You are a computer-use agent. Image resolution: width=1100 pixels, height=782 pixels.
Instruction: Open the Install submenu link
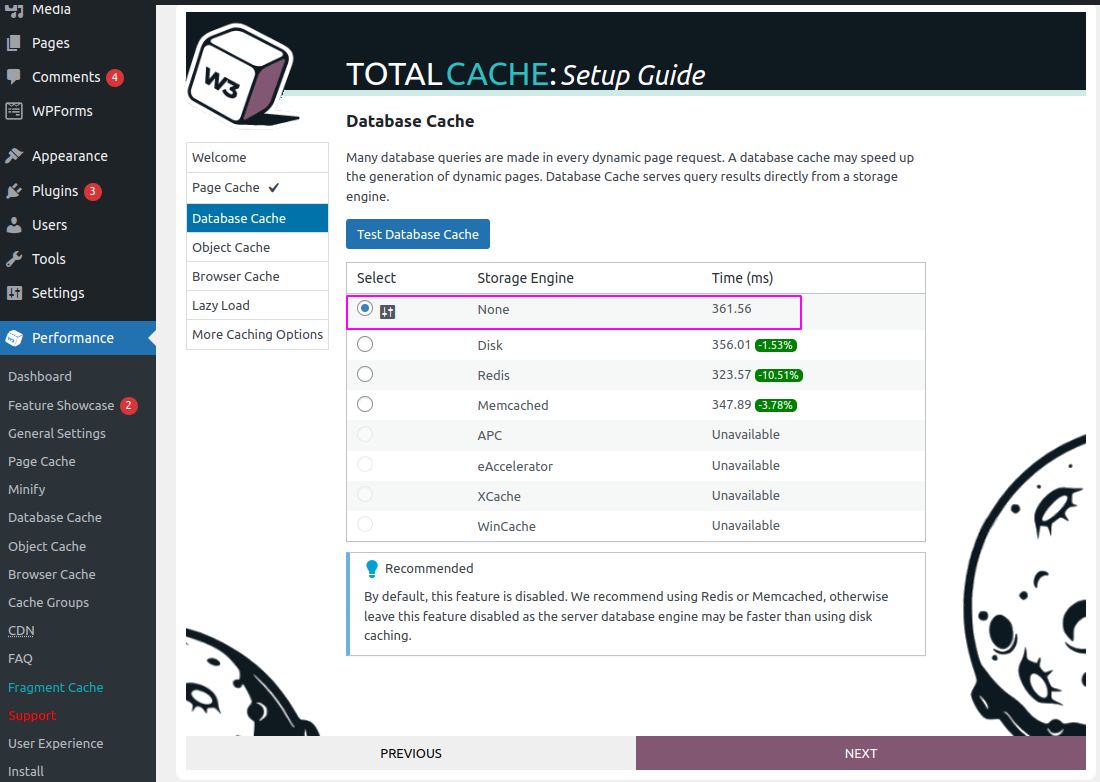(x=26, y=771)
